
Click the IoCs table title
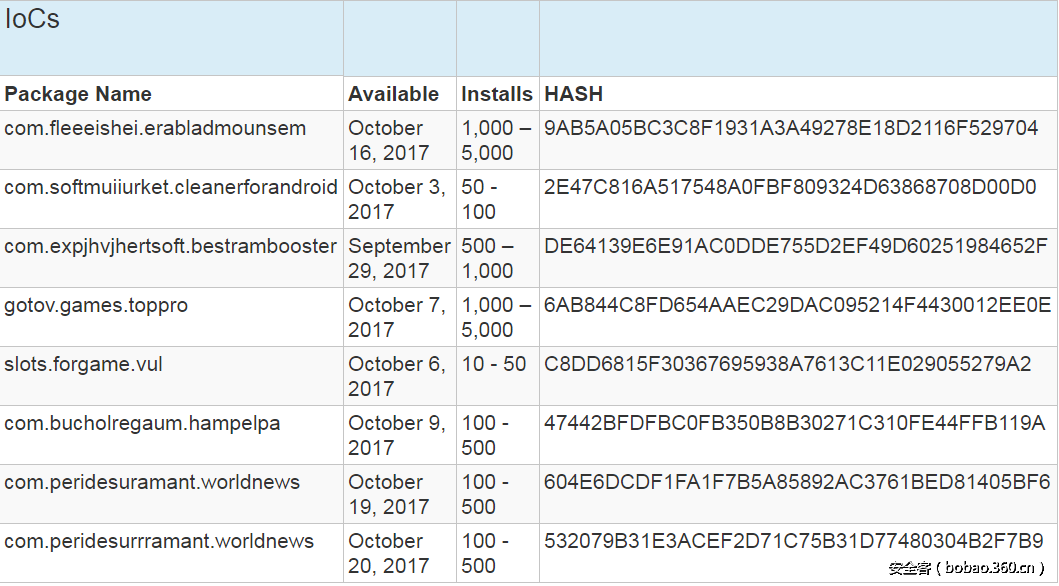pos(32,20)
